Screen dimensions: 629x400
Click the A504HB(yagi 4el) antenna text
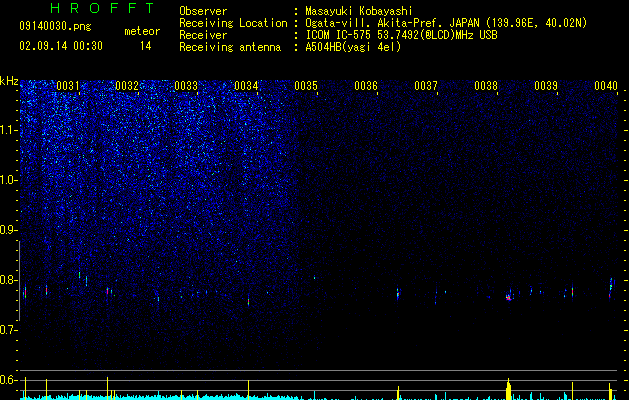(x=353, y=47)
